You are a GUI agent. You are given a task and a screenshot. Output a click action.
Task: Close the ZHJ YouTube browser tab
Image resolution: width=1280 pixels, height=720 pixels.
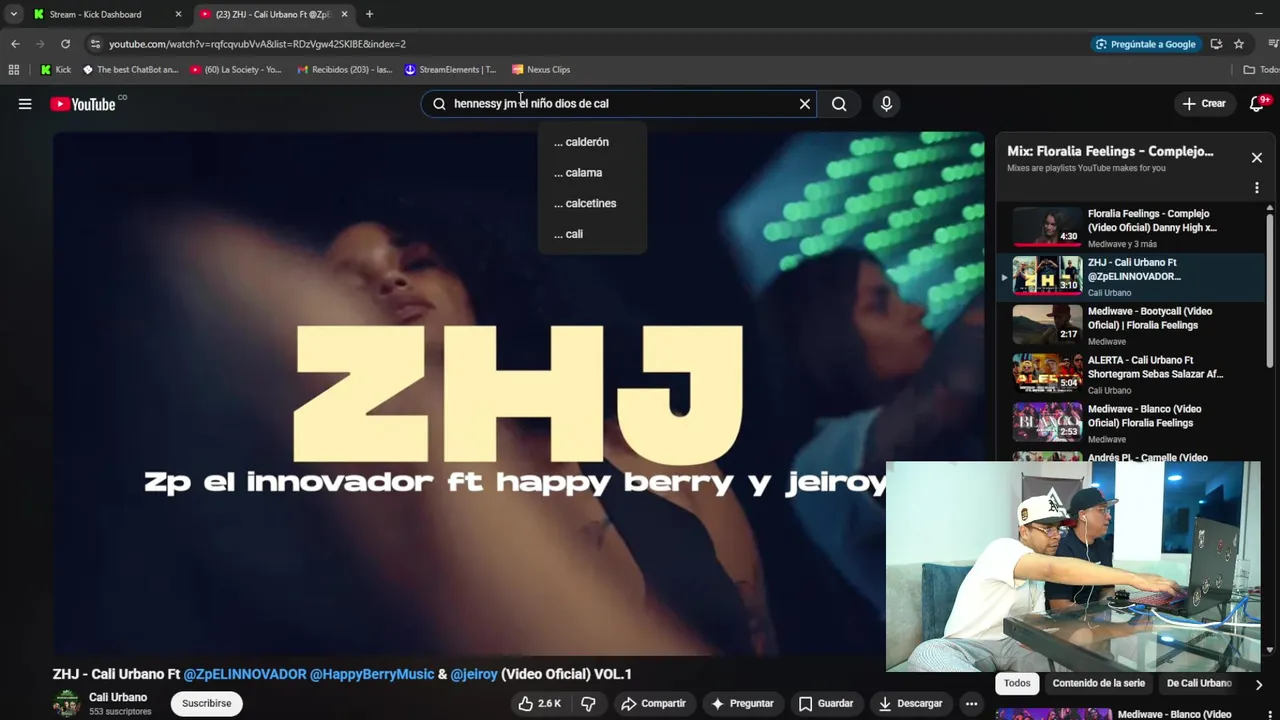pyautogui.click(x=345, y=14)
